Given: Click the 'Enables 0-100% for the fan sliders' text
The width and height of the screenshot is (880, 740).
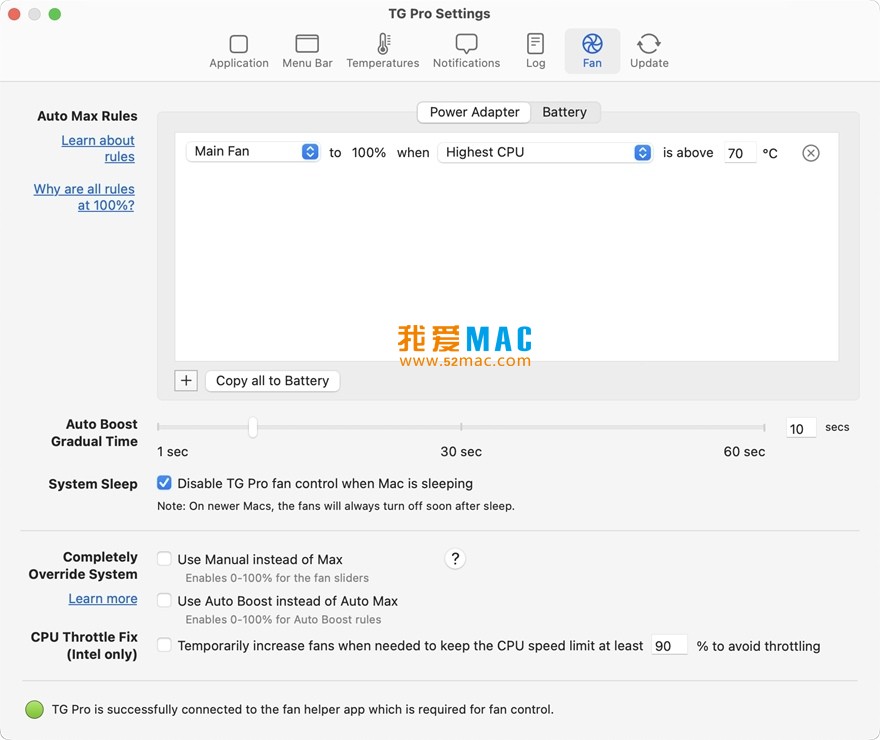Looking at the screenshot, I should 277,578.
